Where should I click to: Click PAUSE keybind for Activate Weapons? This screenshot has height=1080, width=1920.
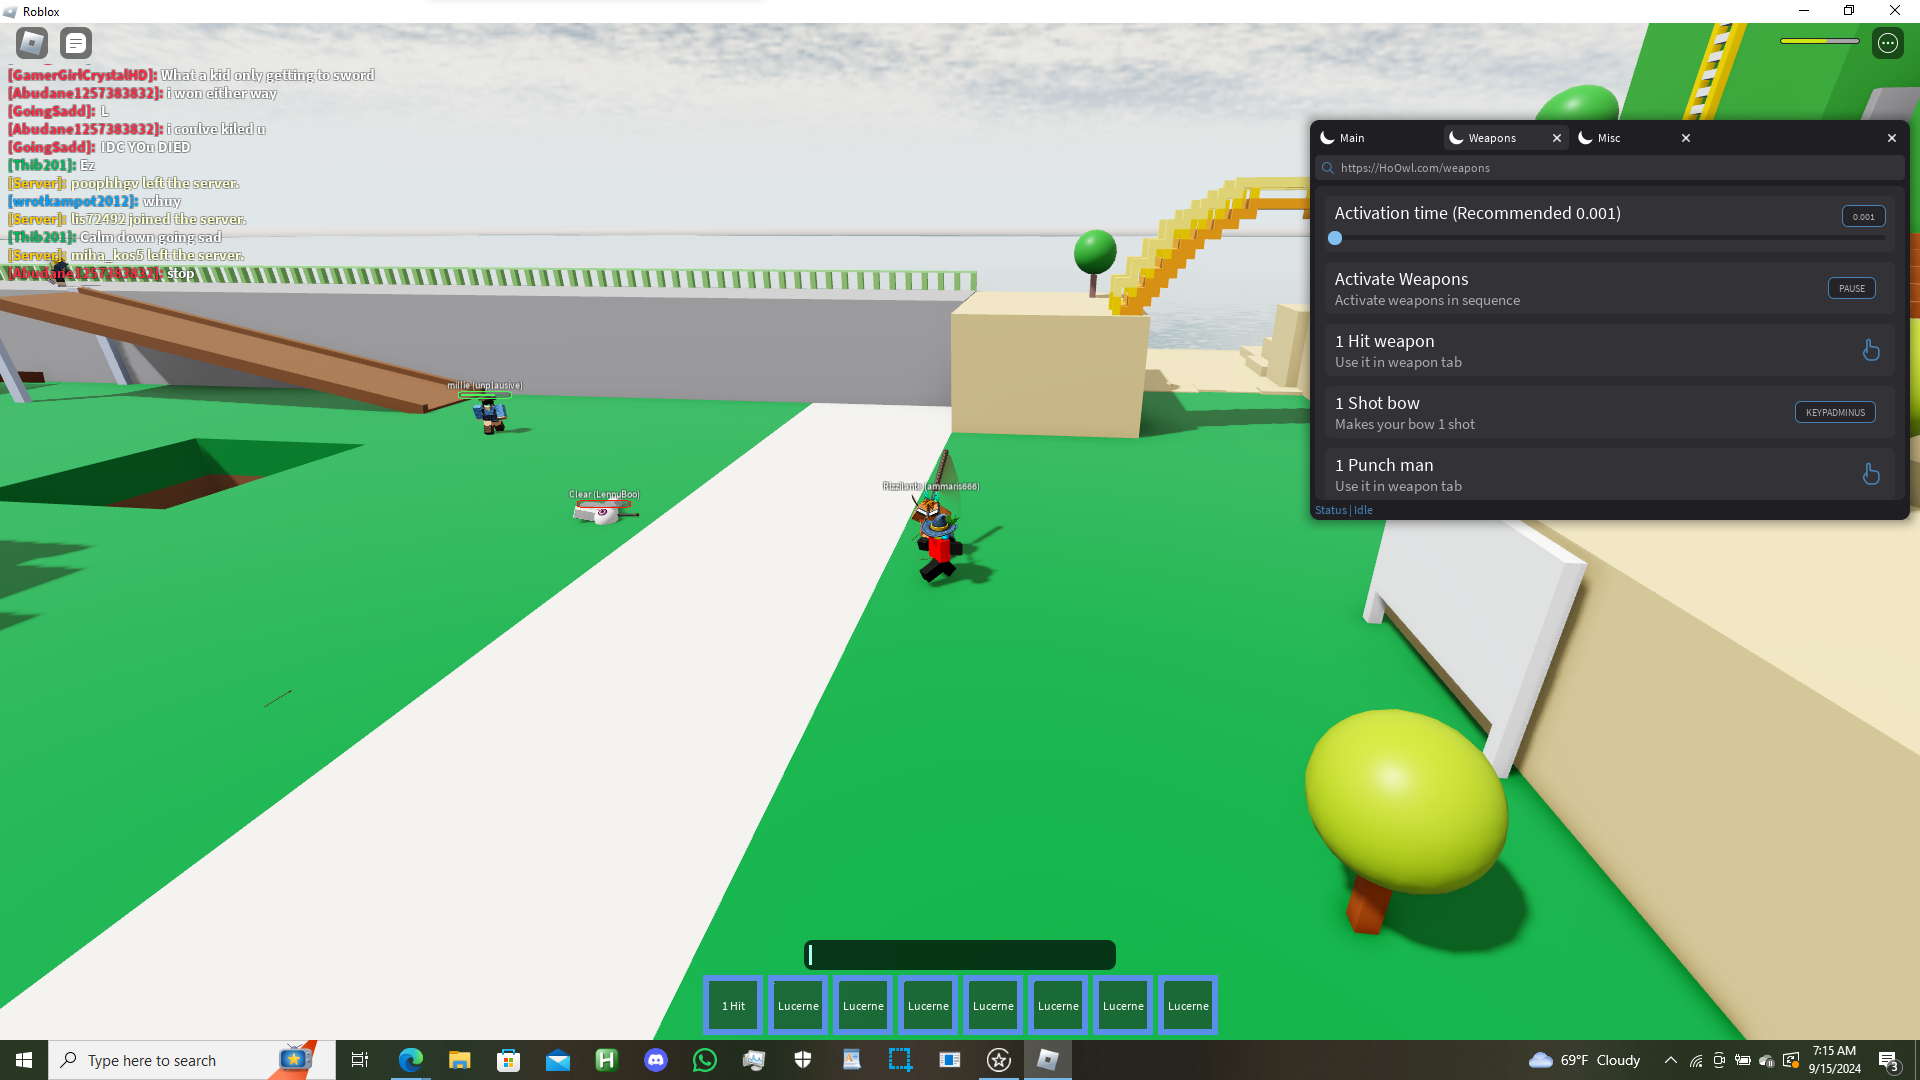point(1852,288)
